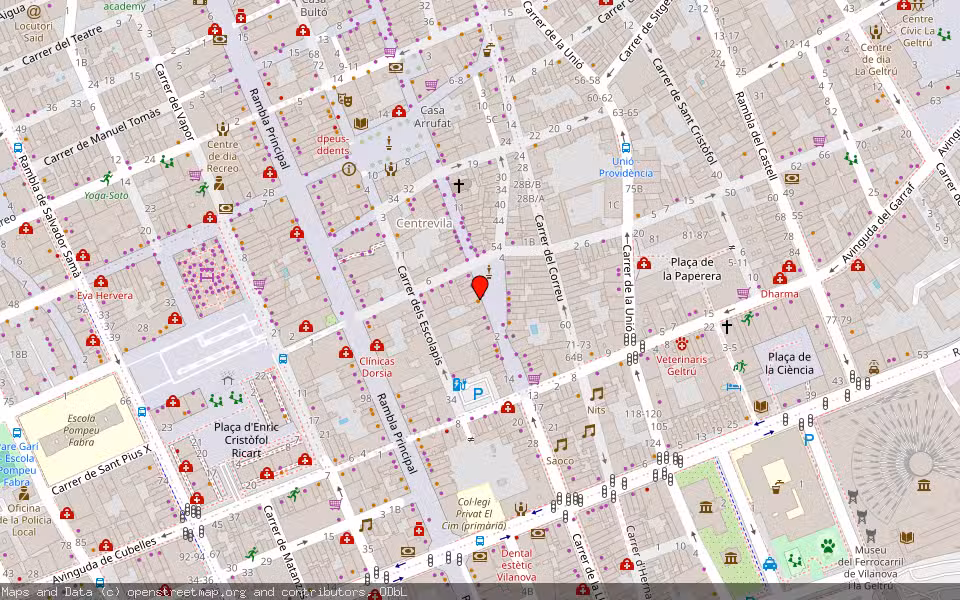
Task: Select the Carrer de Sant Cristòfol street label
Action: pyautogui.click(x=684, y=111)
